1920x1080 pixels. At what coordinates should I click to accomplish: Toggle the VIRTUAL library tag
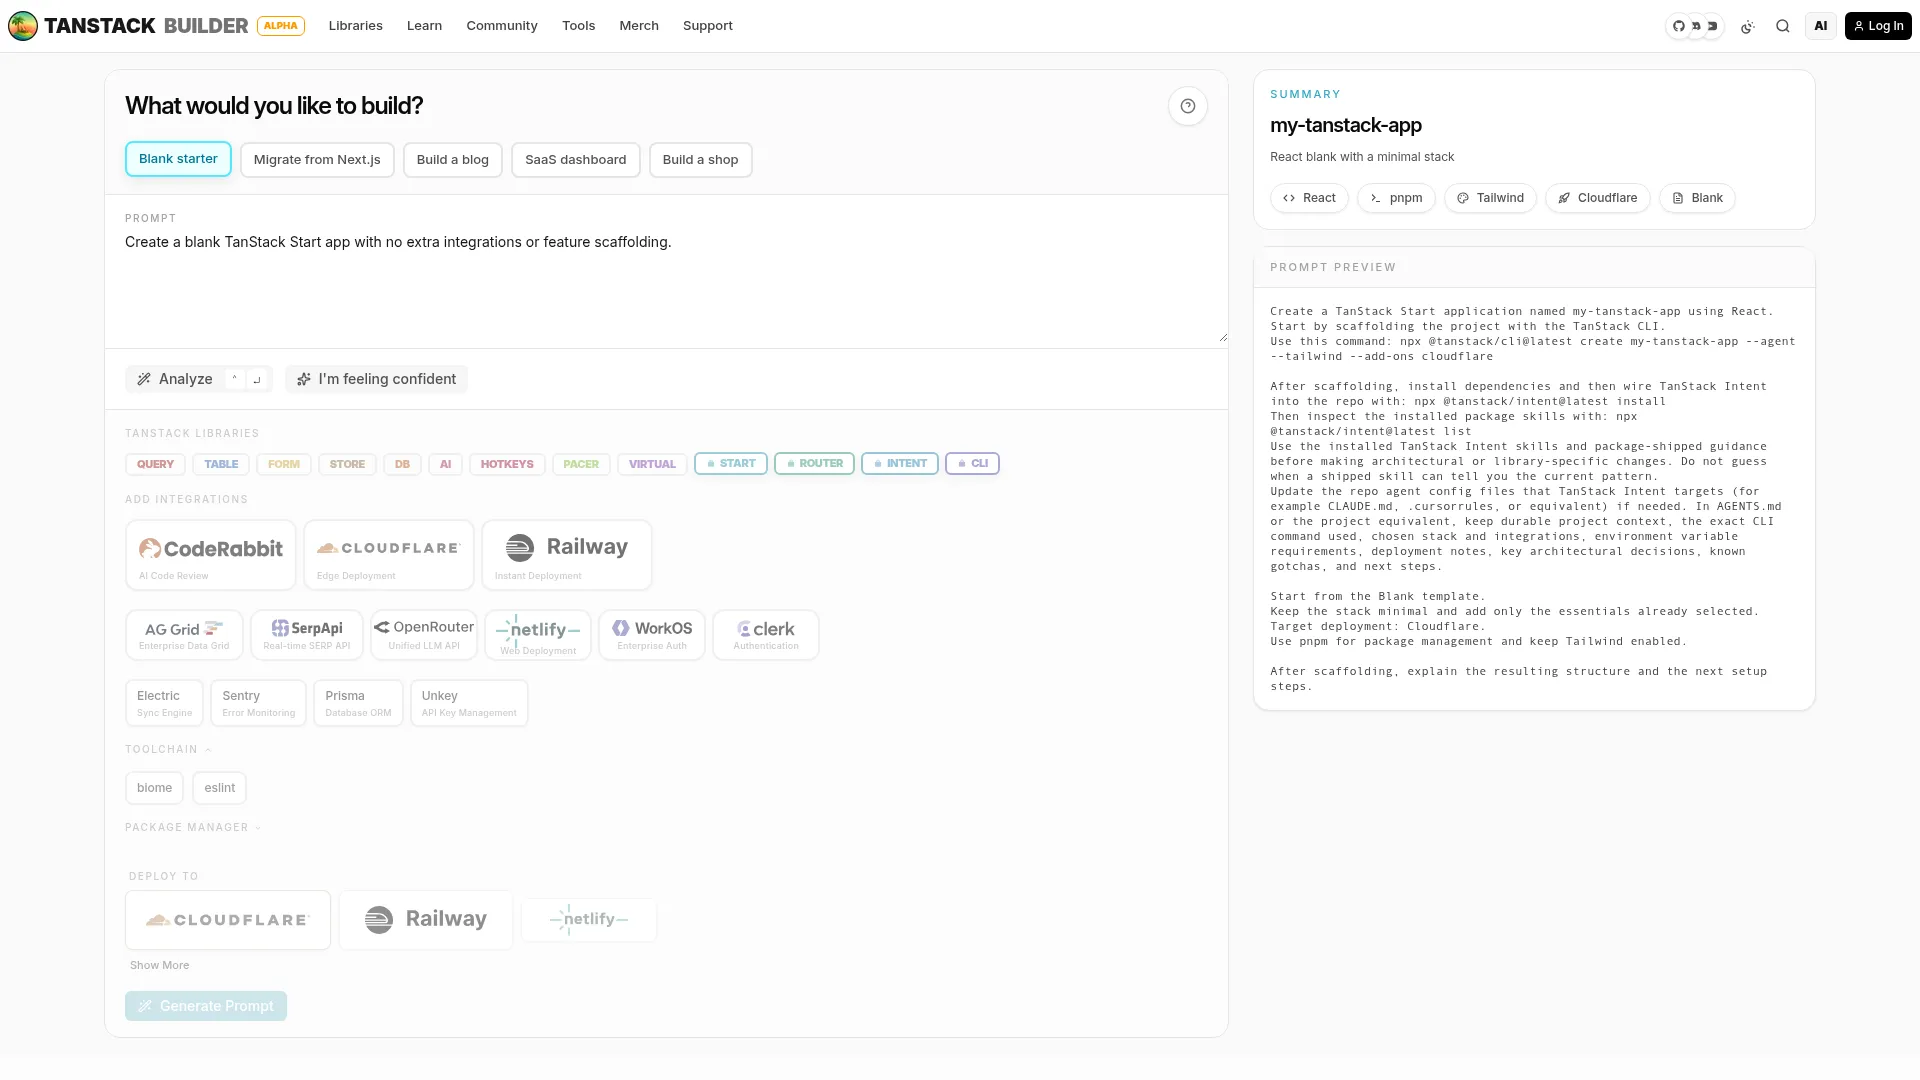(x=652, y=464)
